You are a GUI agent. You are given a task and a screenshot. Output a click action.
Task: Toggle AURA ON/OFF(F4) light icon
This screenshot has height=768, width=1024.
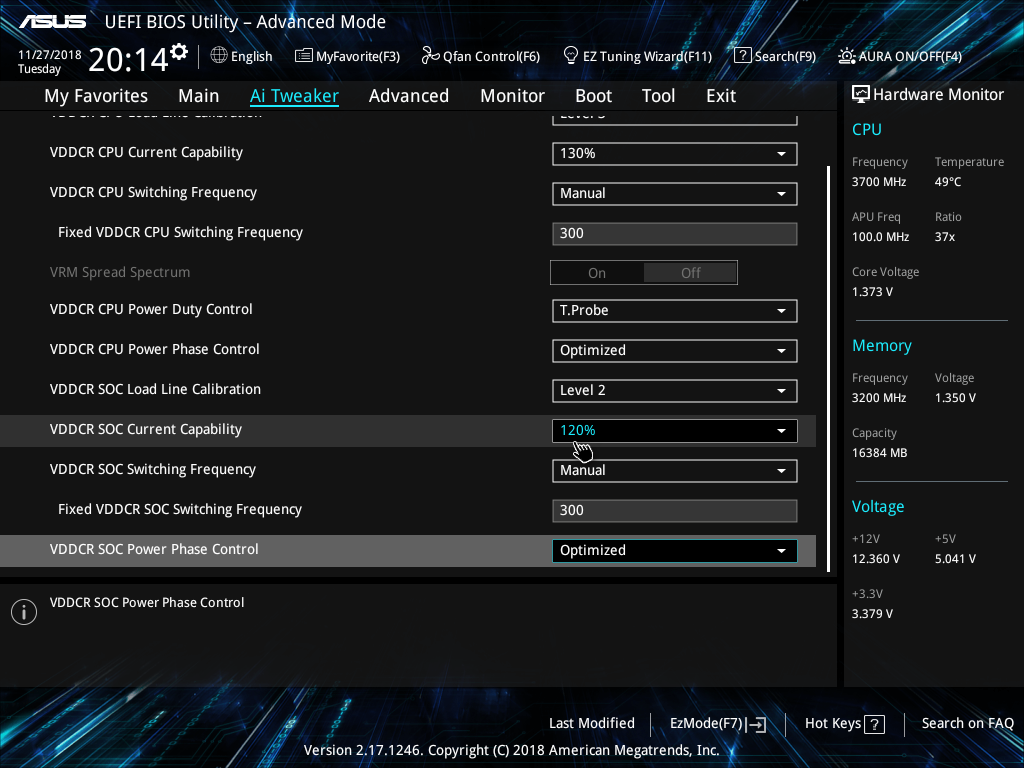[x=846, y=56]
